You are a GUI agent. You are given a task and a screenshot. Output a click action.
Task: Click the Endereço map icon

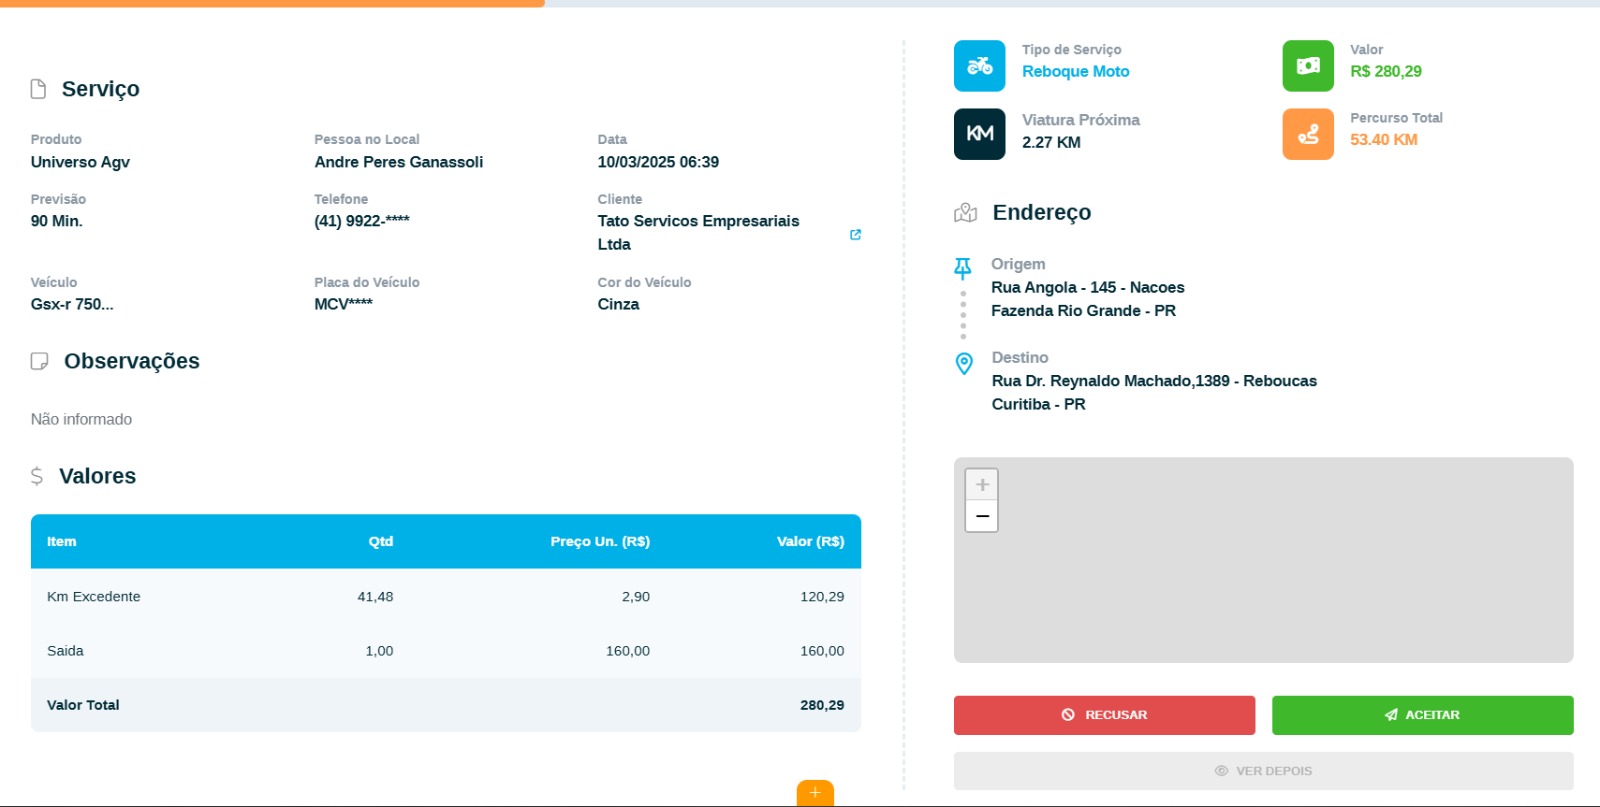[965, 213]
